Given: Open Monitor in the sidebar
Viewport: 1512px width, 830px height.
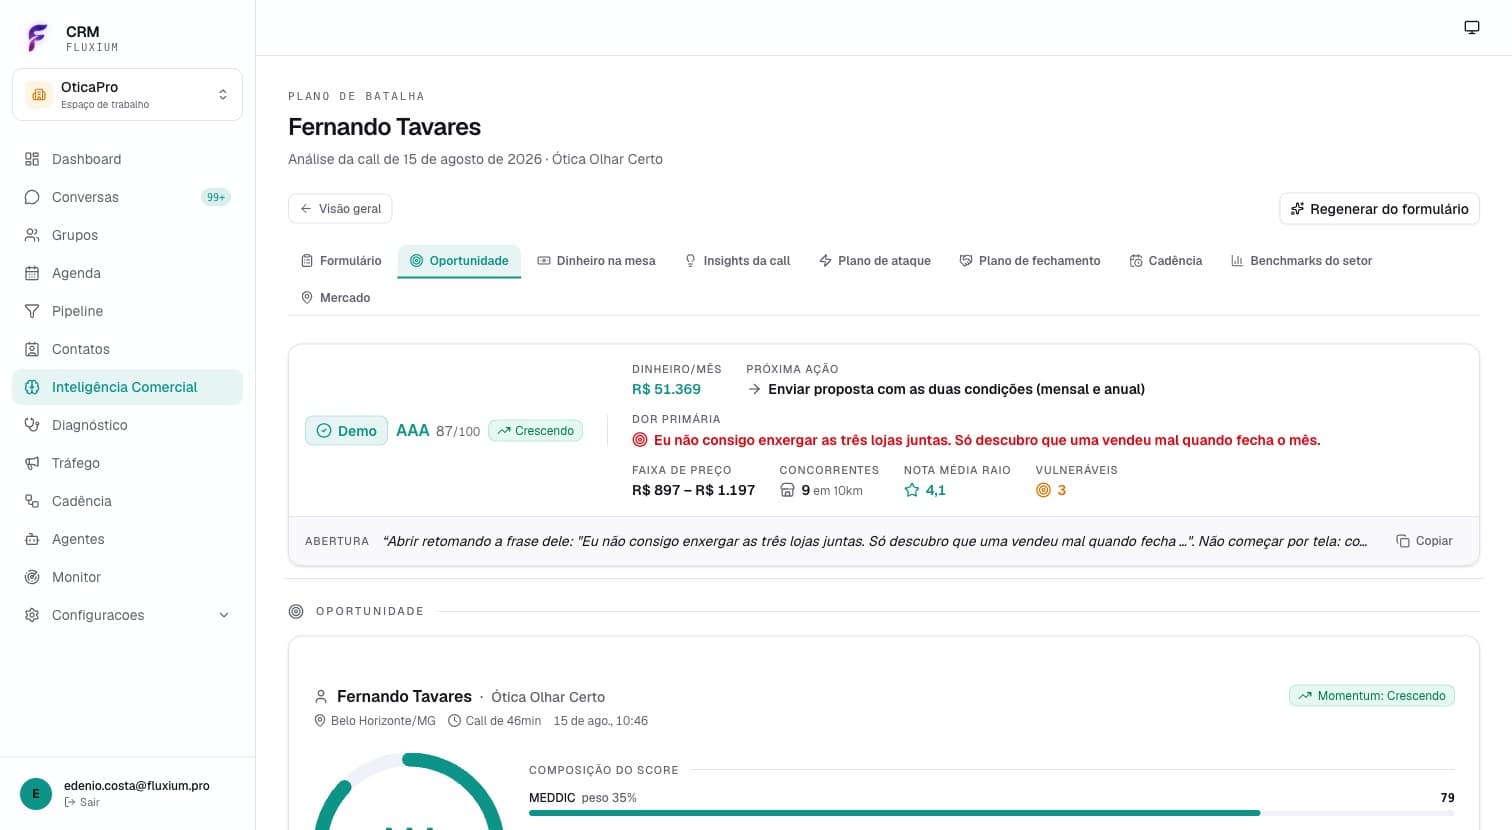Looking at the screenshot, I should point(127,577).
